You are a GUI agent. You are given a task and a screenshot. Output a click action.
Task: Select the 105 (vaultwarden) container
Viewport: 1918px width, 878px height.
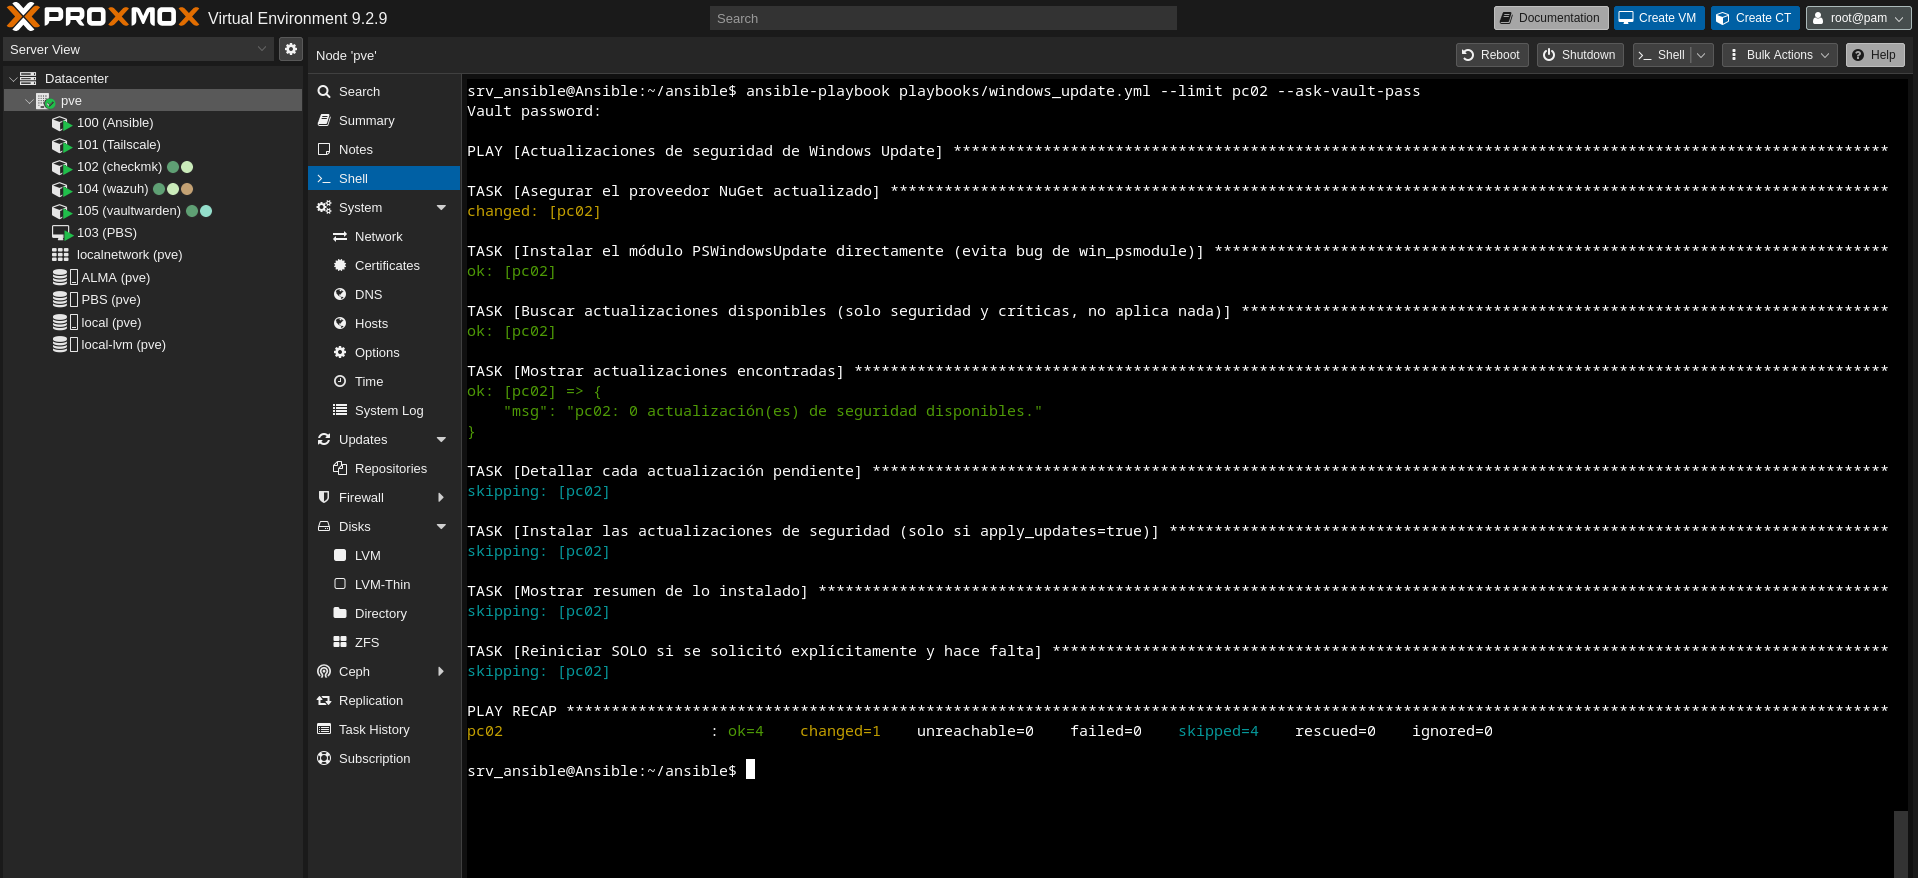point(128,211)
